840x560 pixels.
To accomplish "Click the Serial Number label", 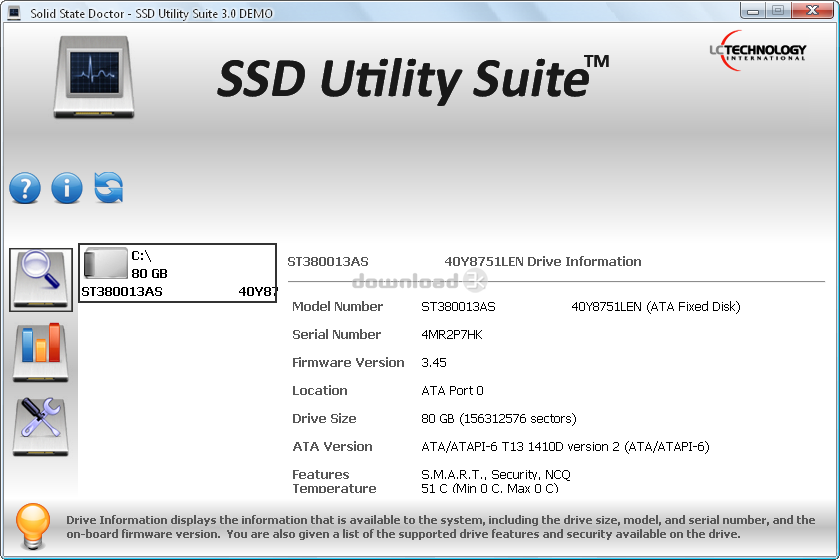I will [x=336, y=335].
